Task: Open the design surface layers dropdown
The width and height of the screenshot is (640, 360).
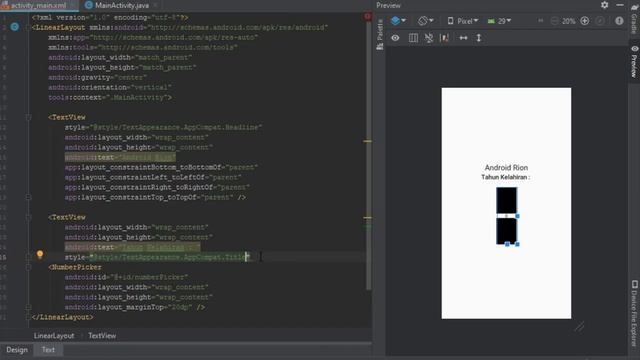Action: pyautogui.click(x=398, y=20)
